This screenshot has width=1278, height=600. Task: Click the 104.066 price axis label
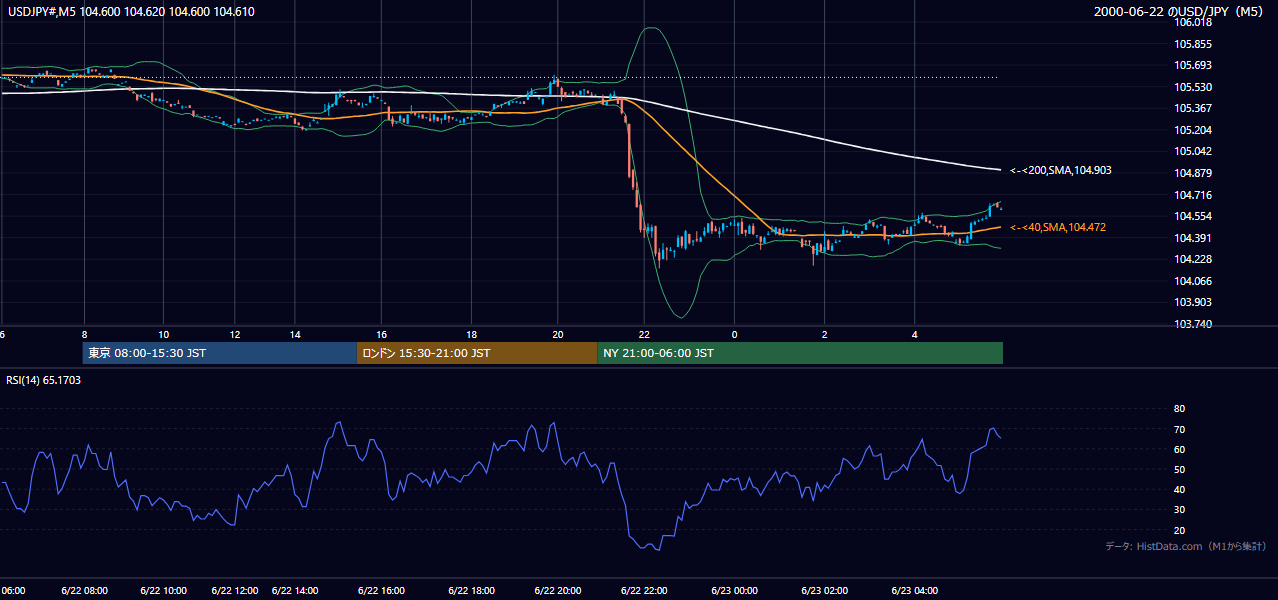(1192, 281)
